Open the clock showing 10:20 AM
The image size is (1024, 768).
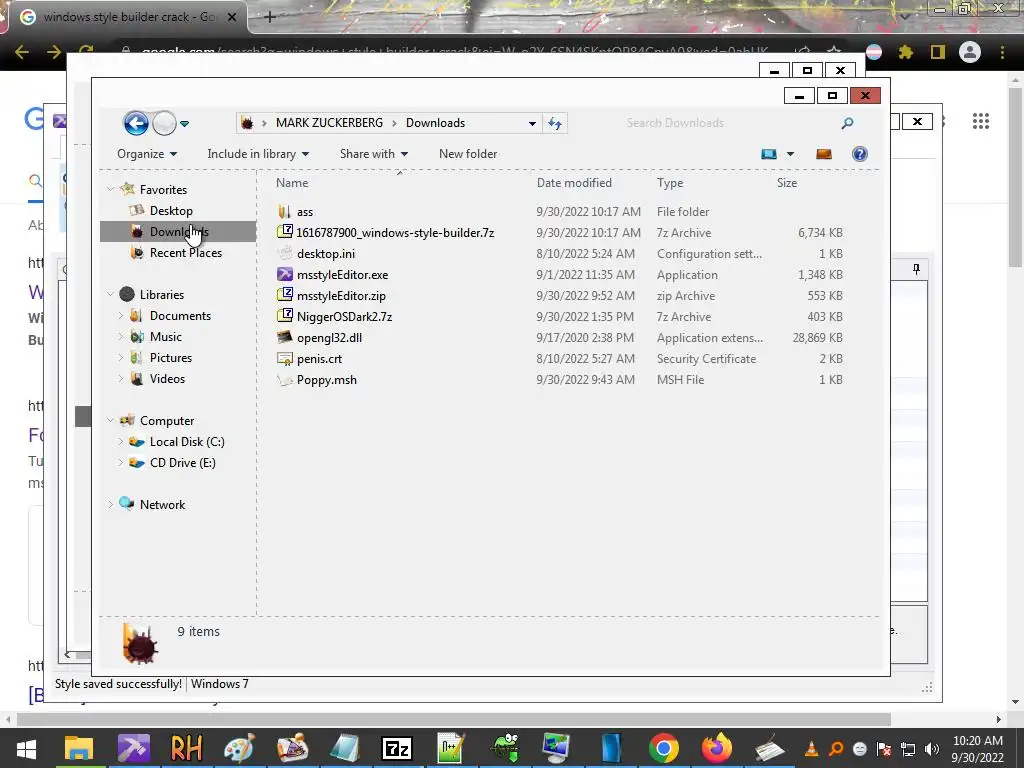978,749
